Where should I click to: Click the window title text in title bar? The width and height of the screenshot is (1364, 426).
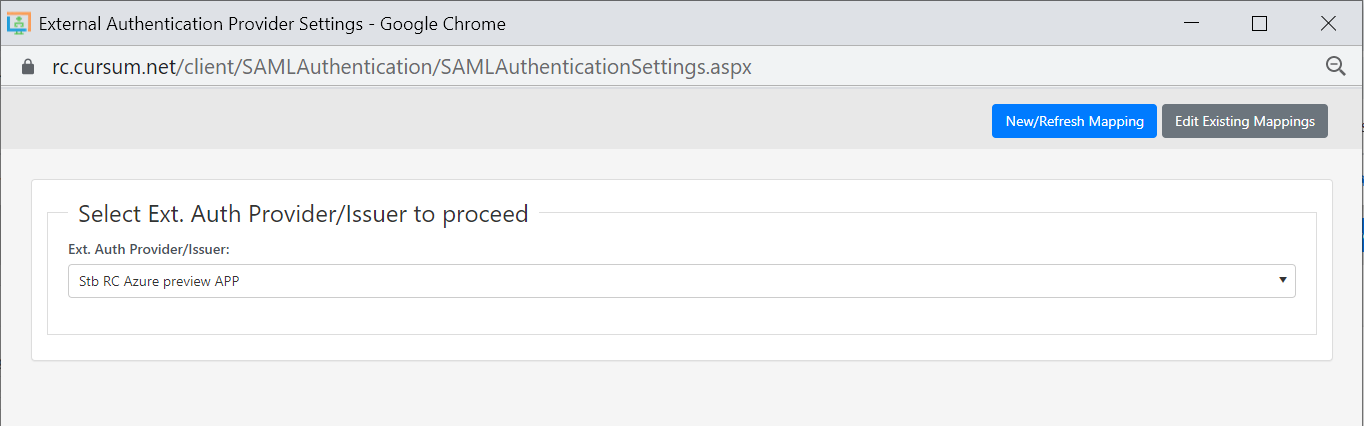[272, 23]
